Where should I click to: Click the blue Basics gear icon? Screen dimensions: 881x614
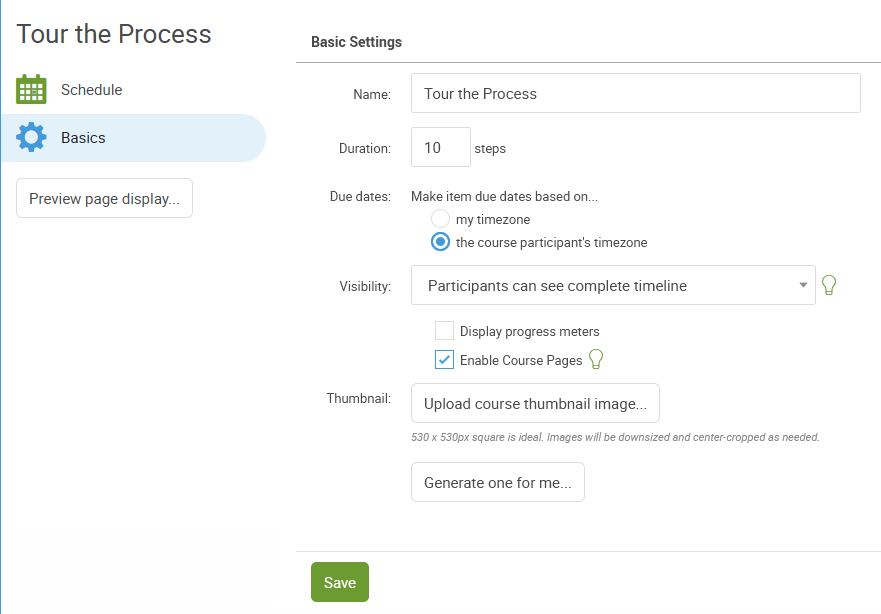tap(32, 138)
